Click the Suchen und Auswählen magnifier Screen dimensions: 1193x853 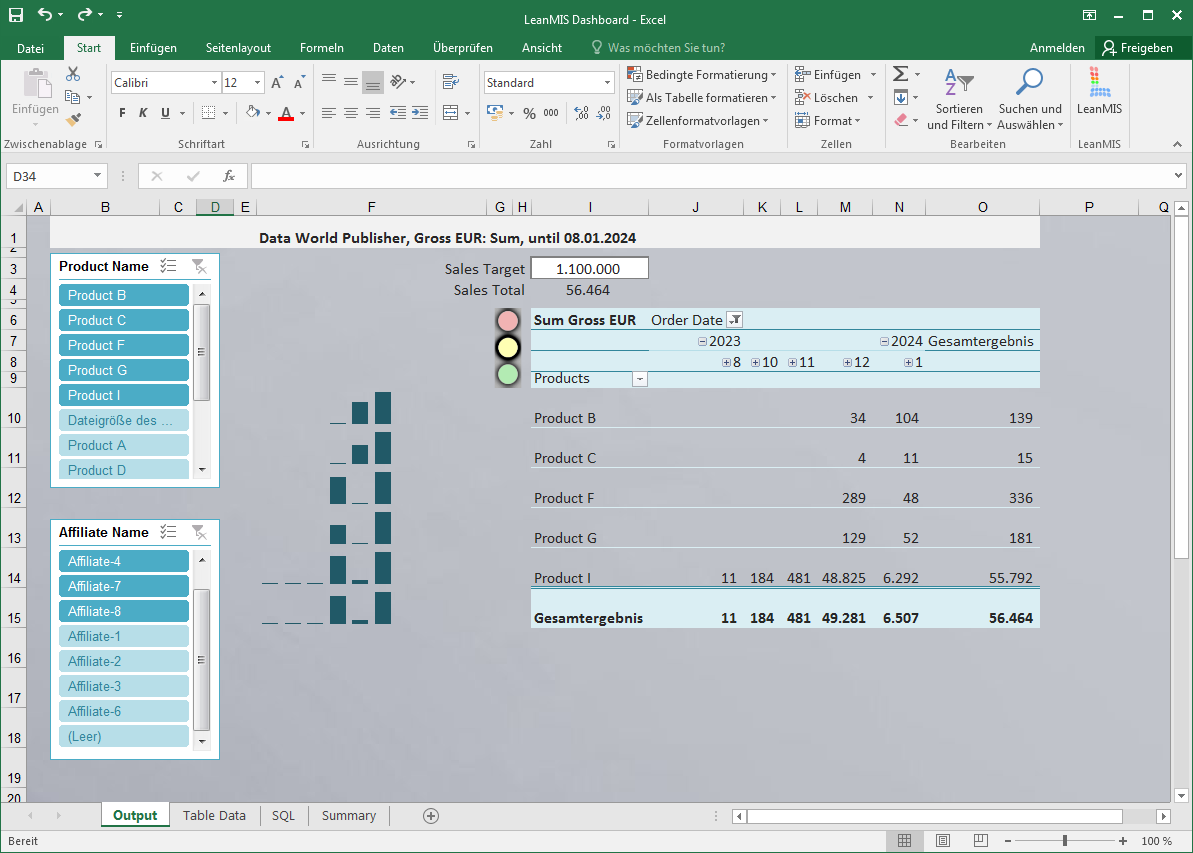pos(1029,84)
